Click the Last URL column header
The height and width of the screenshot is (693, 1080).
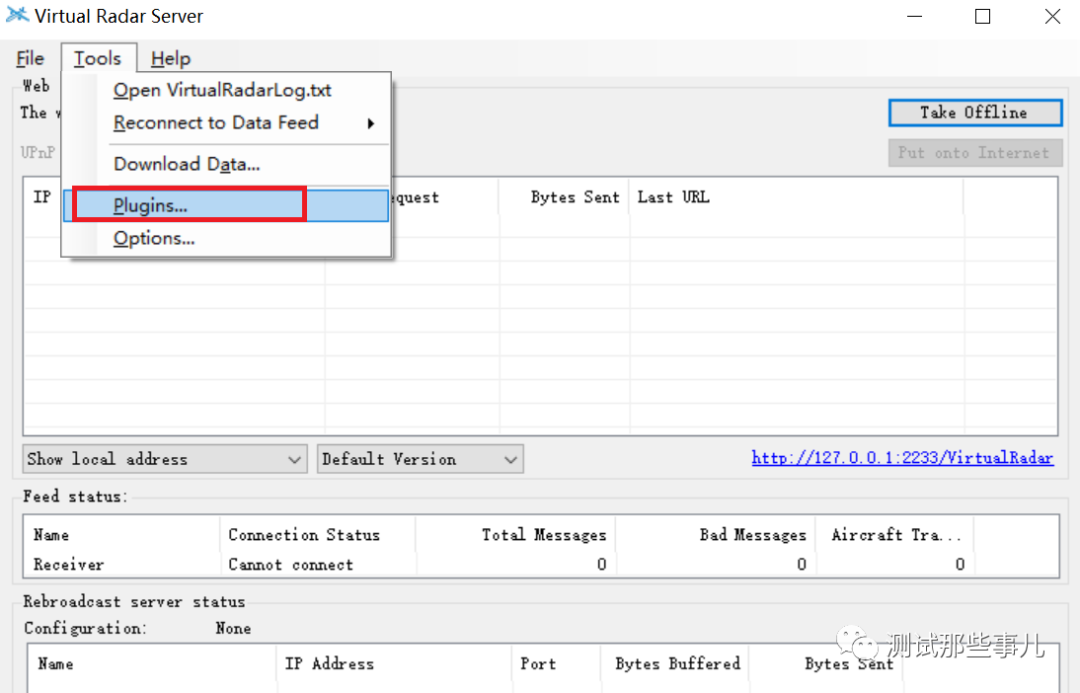(x=796, y=197)
